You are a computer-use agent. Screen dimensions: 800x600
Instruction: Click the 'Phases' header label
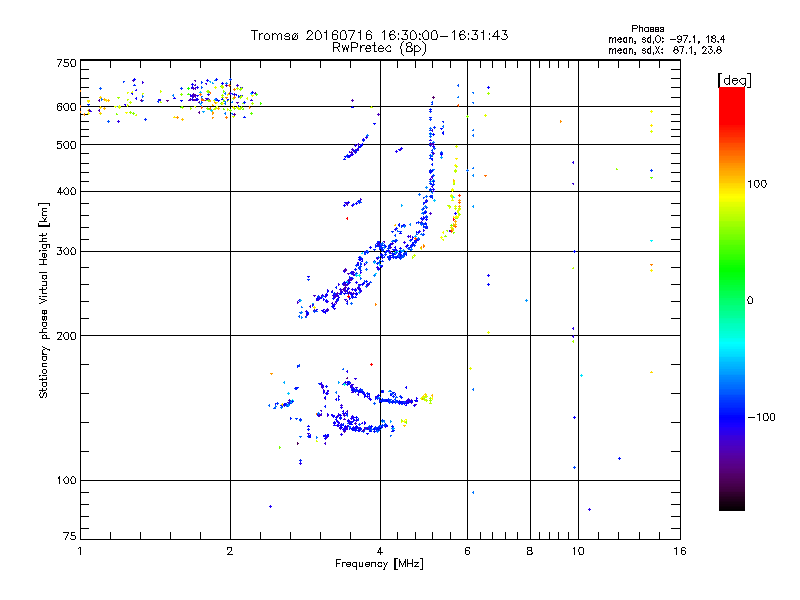coord(647,29)
